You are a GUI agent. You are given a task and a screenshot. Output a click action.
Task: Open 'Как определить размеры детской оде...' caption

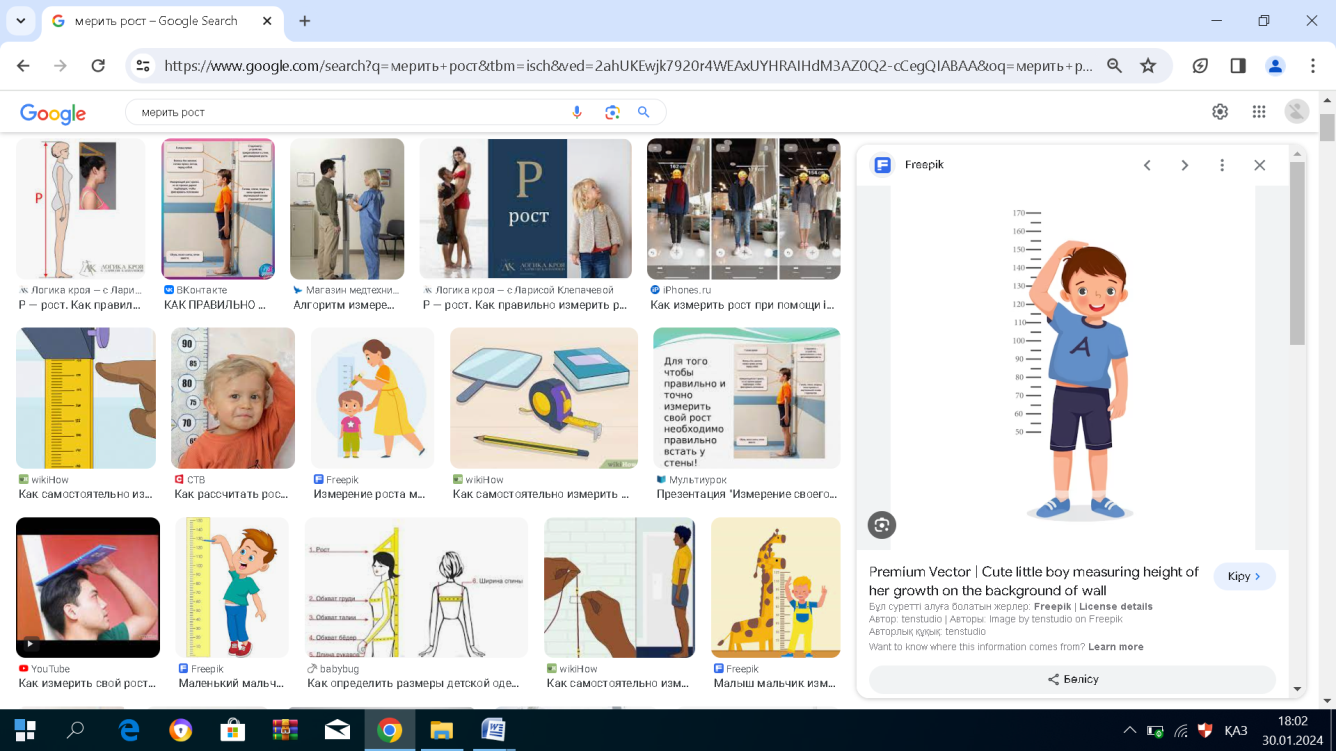click(x=415, y=684)
